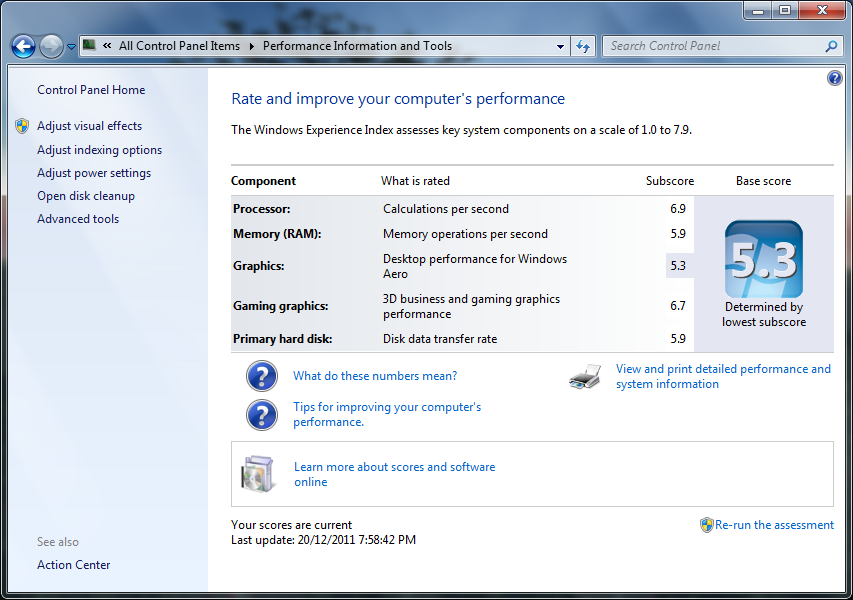The height and width of the screenshot is (600, 853).
Task: Click the Back navigation arrow button
Action: click(23, 46)
